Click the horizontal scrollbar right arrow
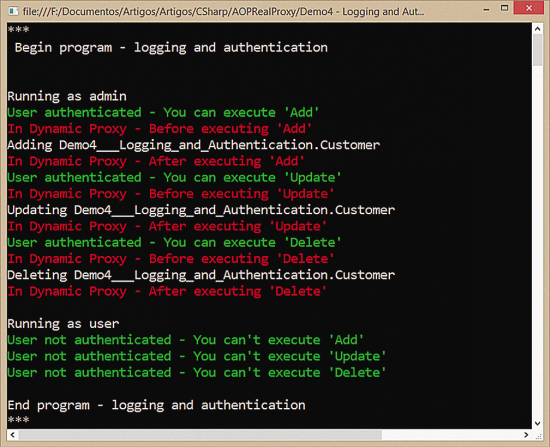The height and width of the screenshot is (447, 550). 526,435
